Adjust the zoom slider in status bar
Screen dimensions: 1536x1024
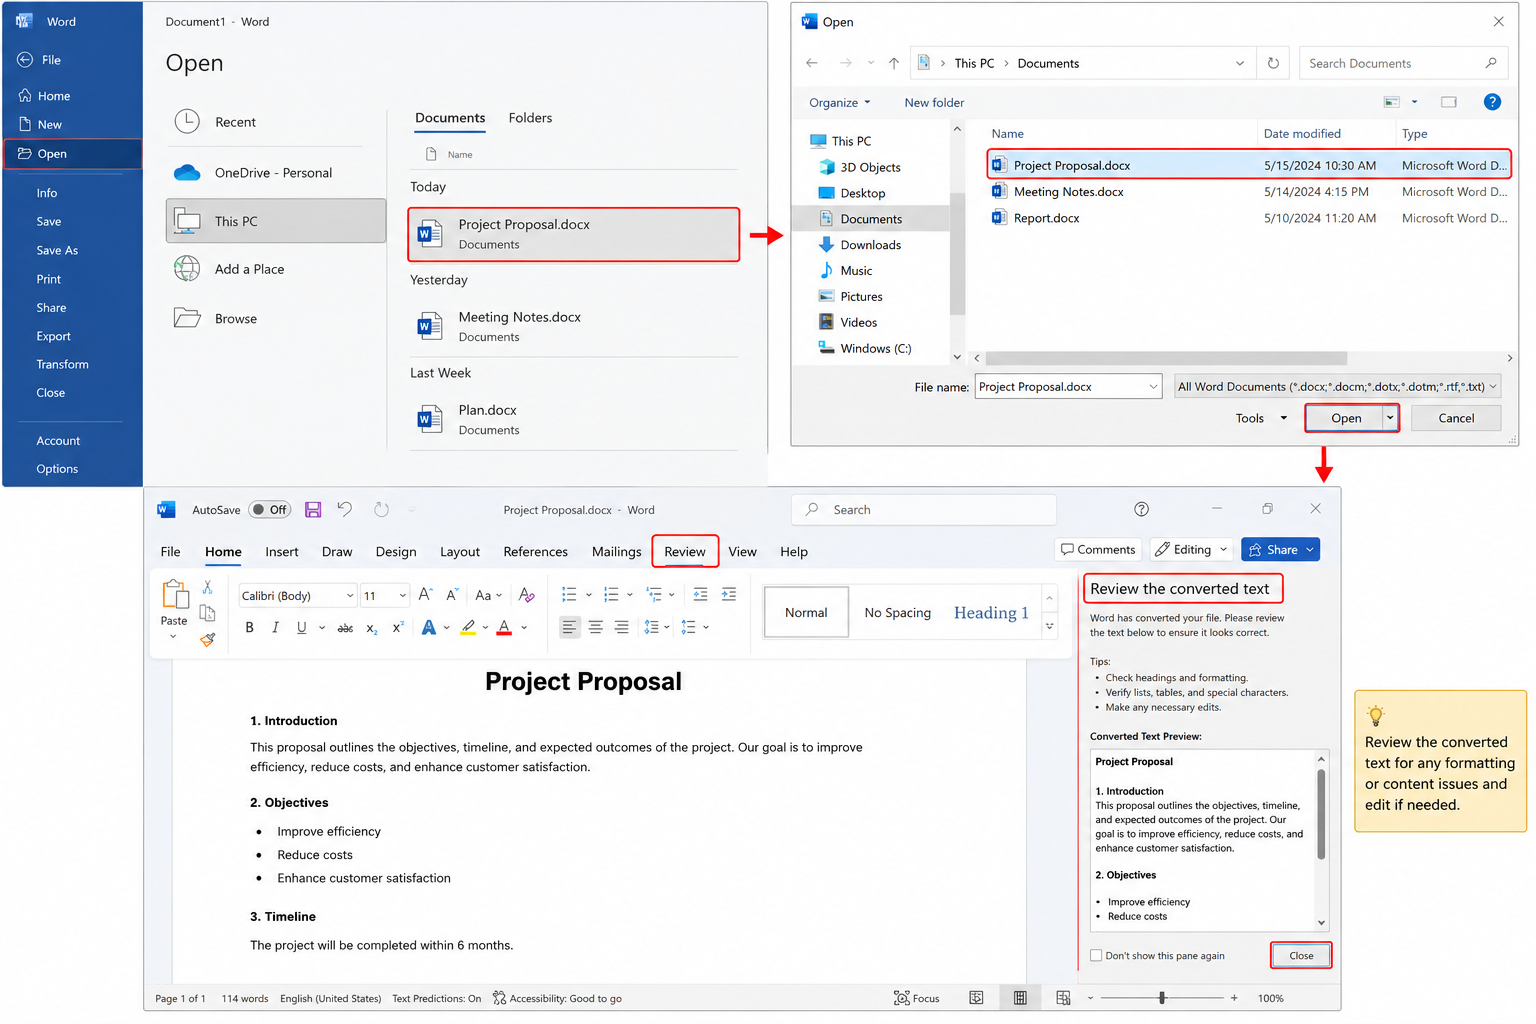point(1162,998)
